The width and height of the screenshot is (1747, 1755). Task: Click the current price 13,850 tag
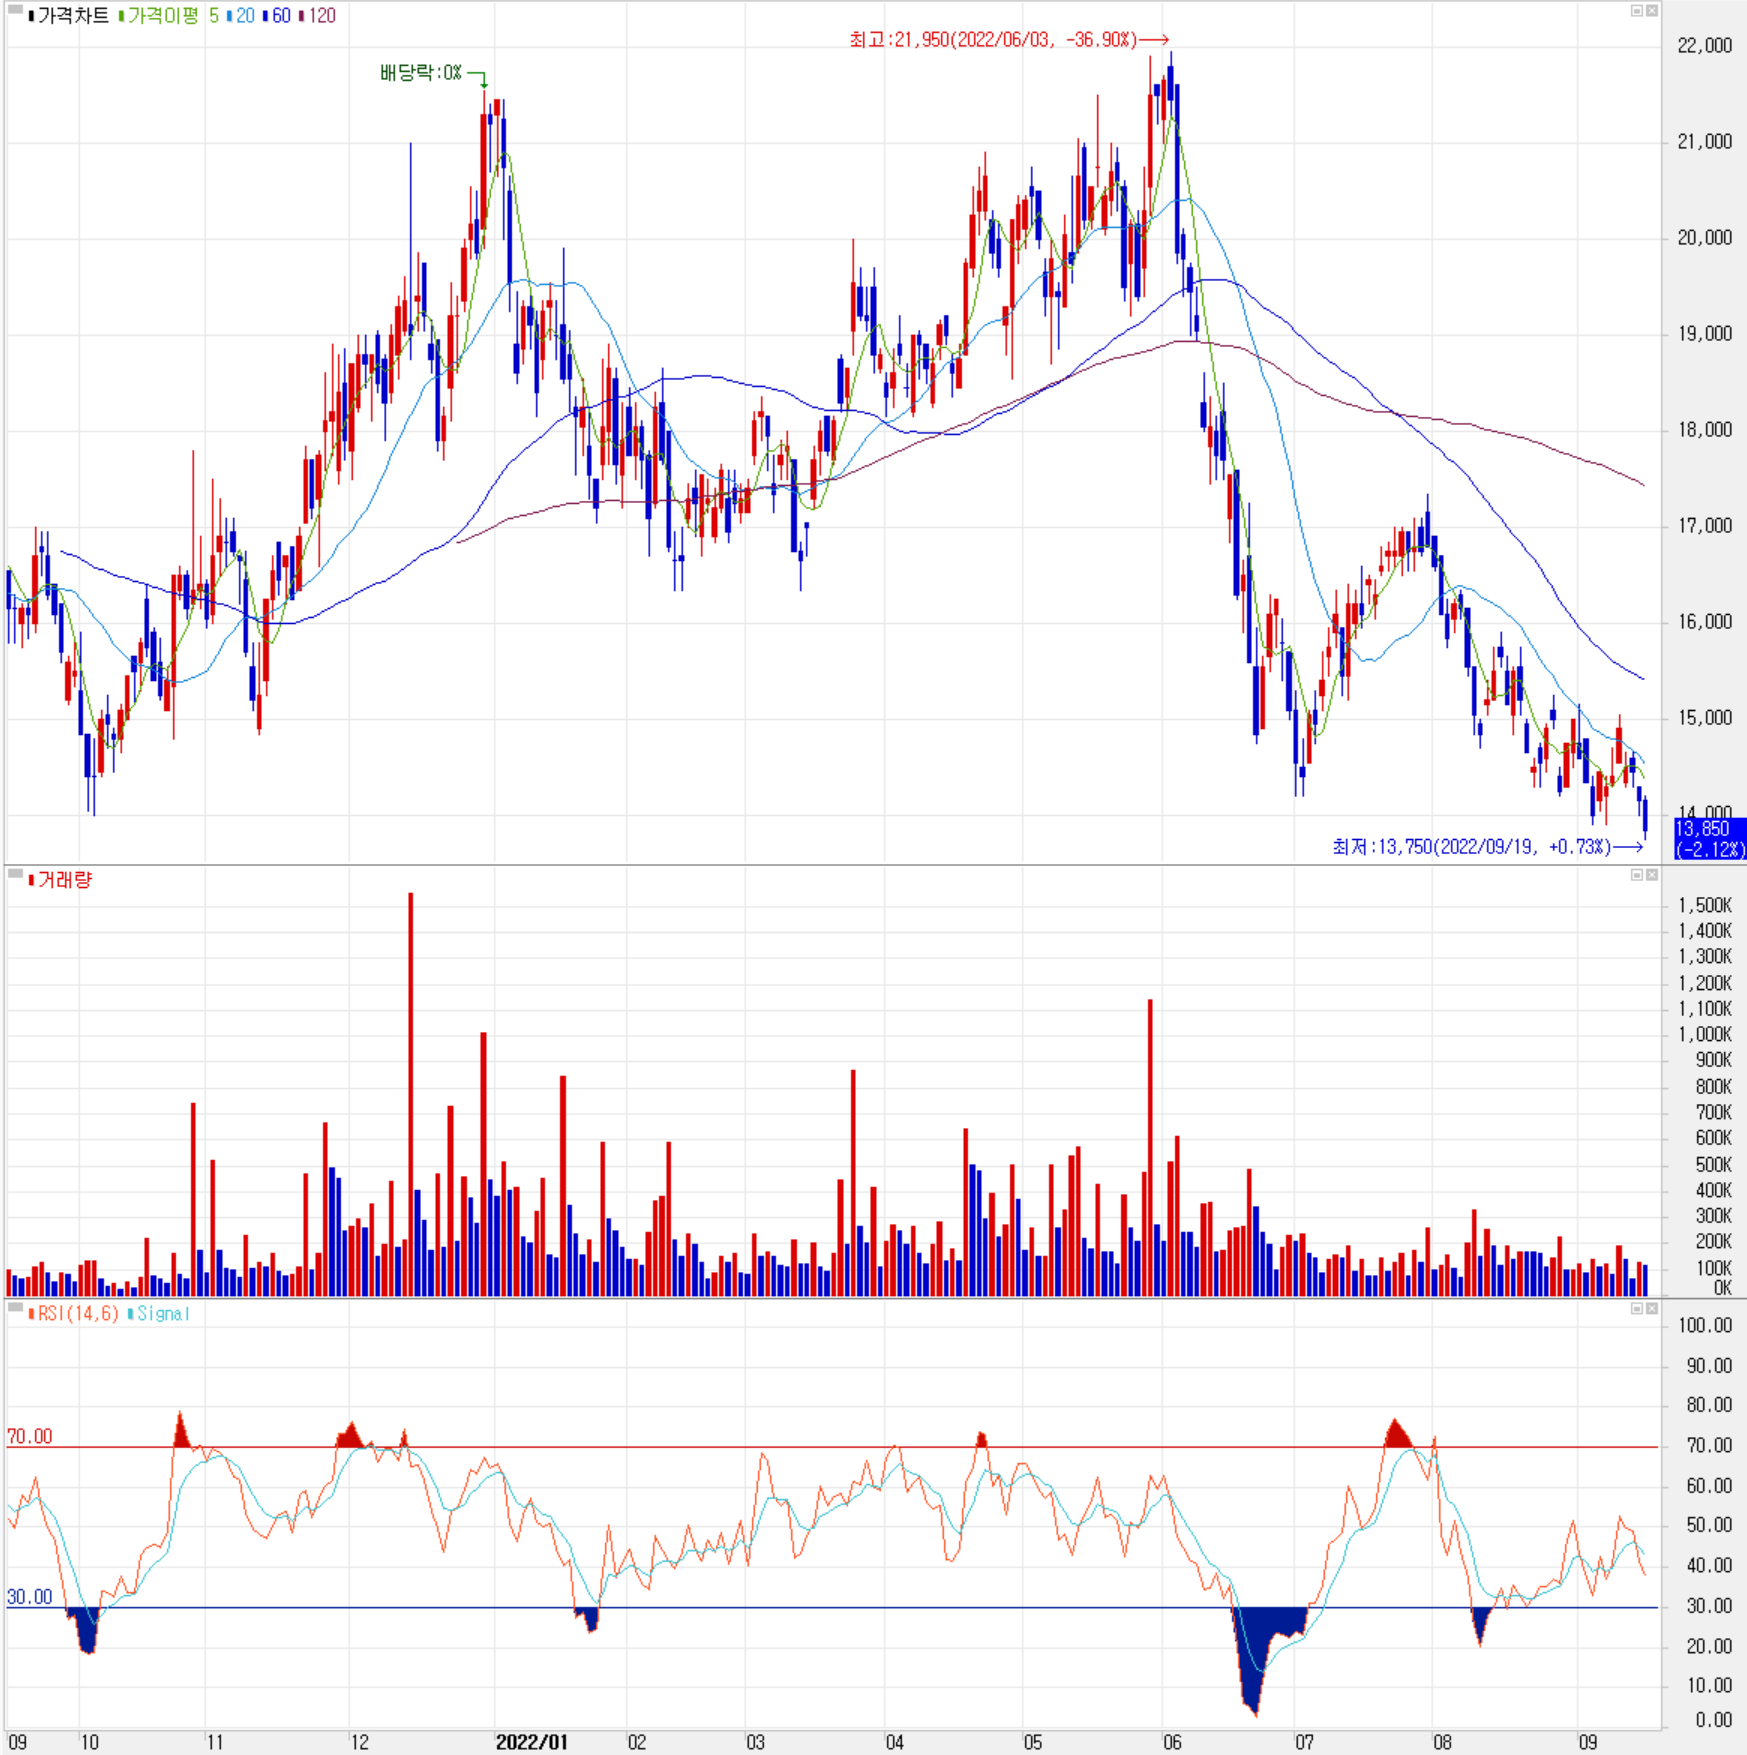(x=1710, y=839)
